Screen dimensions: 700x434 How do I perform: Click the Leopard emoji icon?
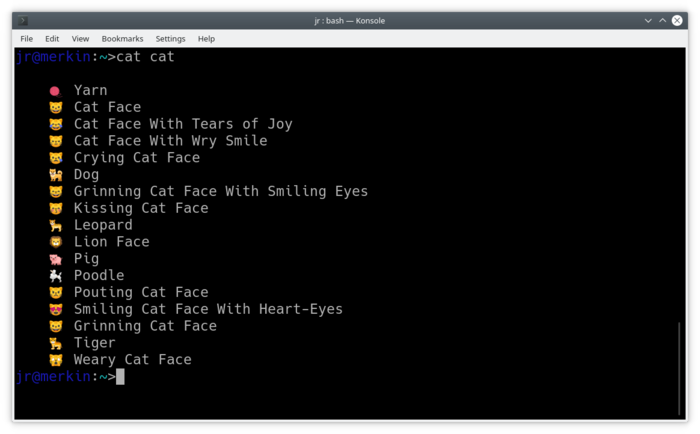(55, 226)
